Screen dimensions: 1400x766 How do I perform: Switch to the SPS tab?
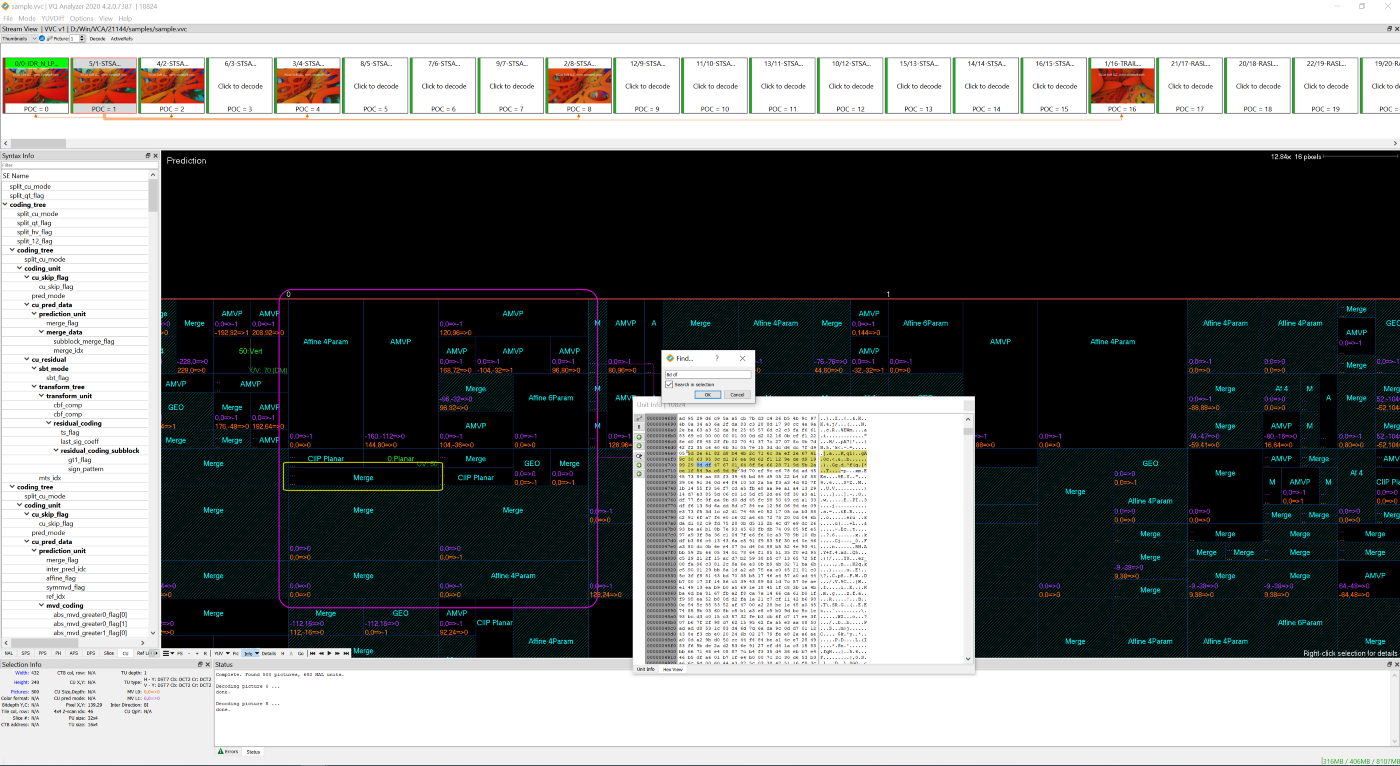tap(26, 653)
